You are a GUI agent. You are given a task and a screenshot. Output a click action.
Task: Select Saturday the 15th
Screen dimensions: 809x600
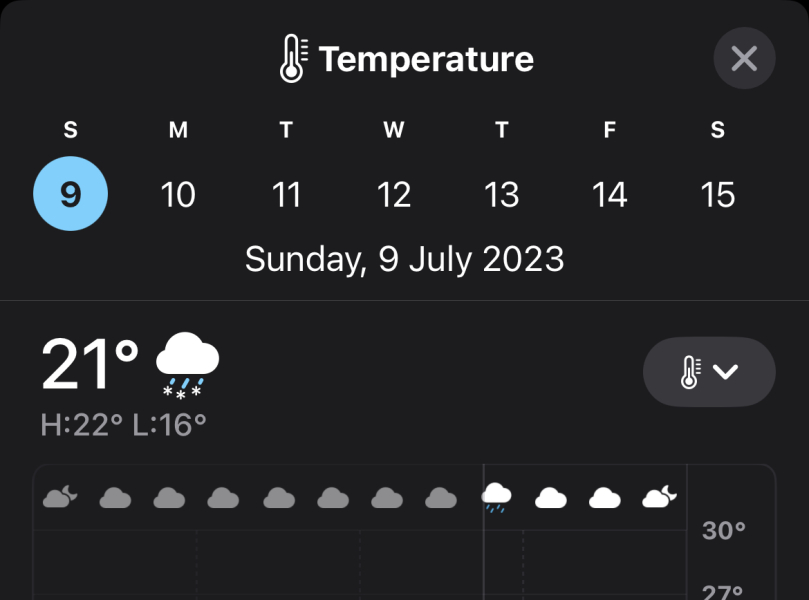click(717, 195)
